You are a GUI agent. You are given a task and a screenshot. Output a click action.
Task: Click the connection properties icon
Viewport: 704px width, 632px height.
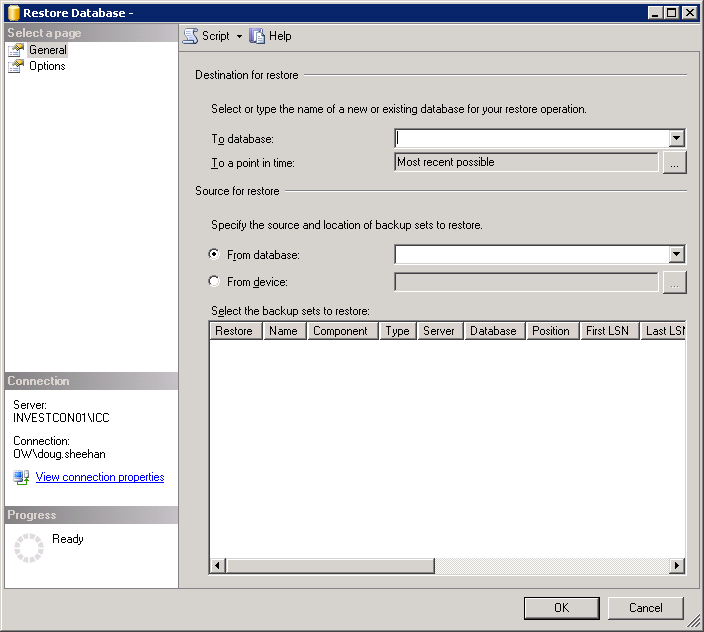click(21, 478)
